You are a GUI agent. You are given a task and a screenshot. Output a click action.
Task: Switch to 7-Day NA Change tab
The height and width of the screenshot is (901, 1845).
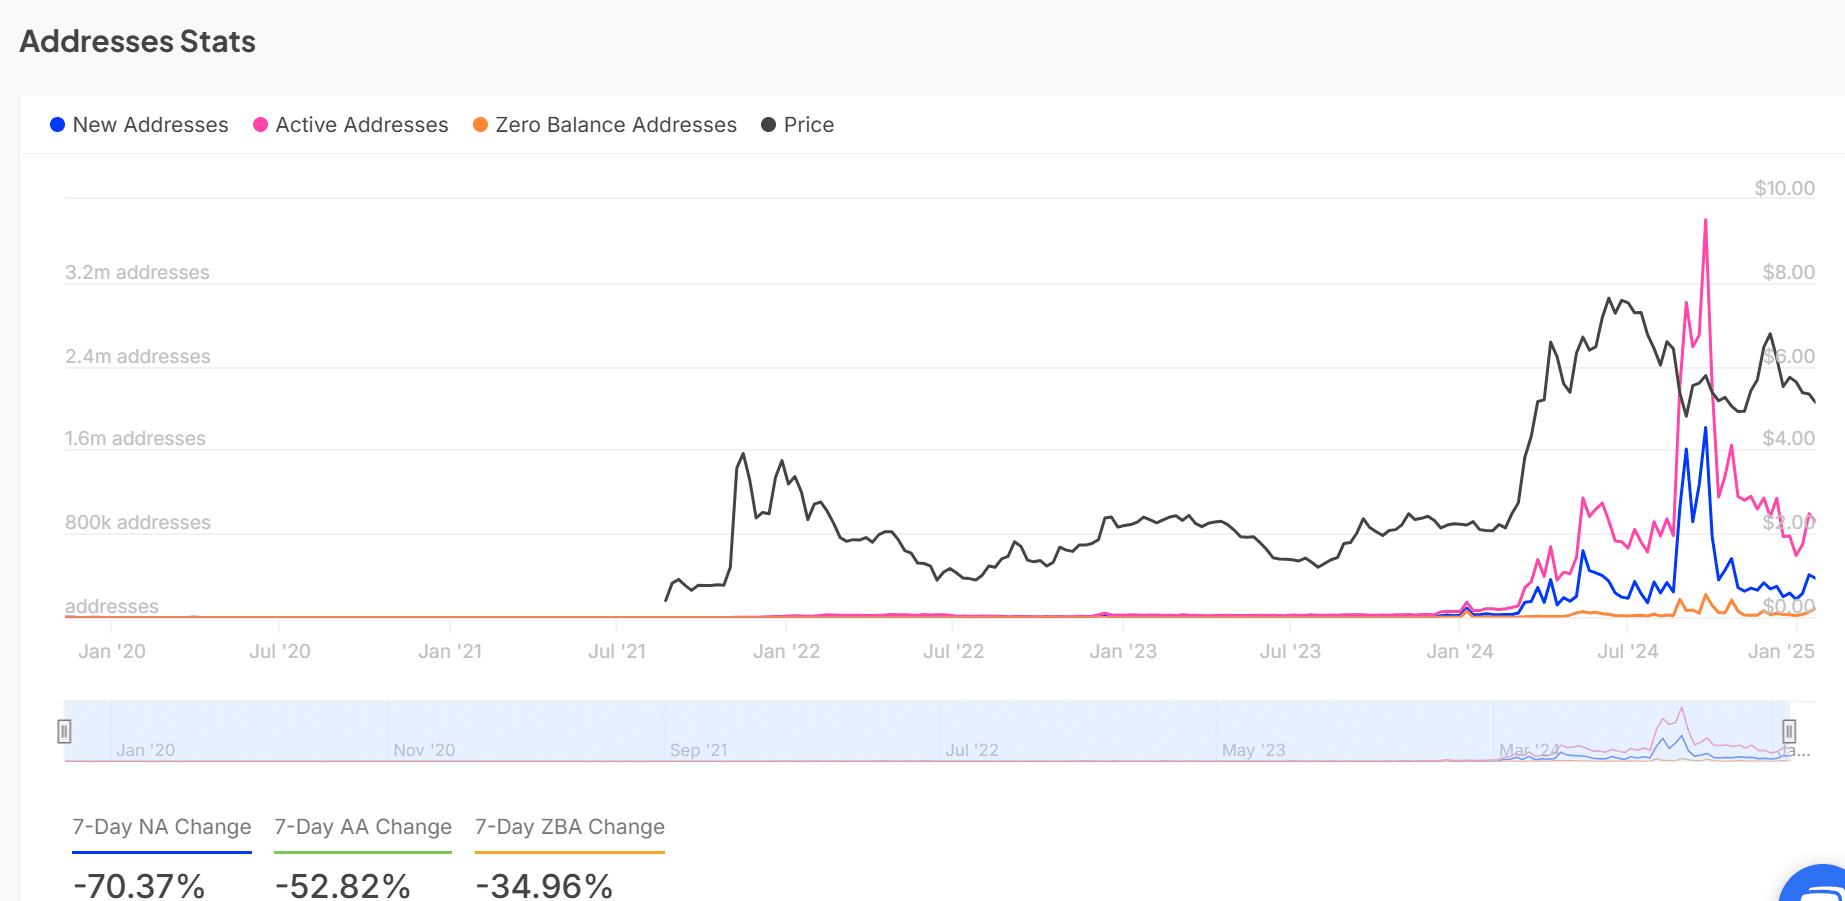tap(162, 827)
